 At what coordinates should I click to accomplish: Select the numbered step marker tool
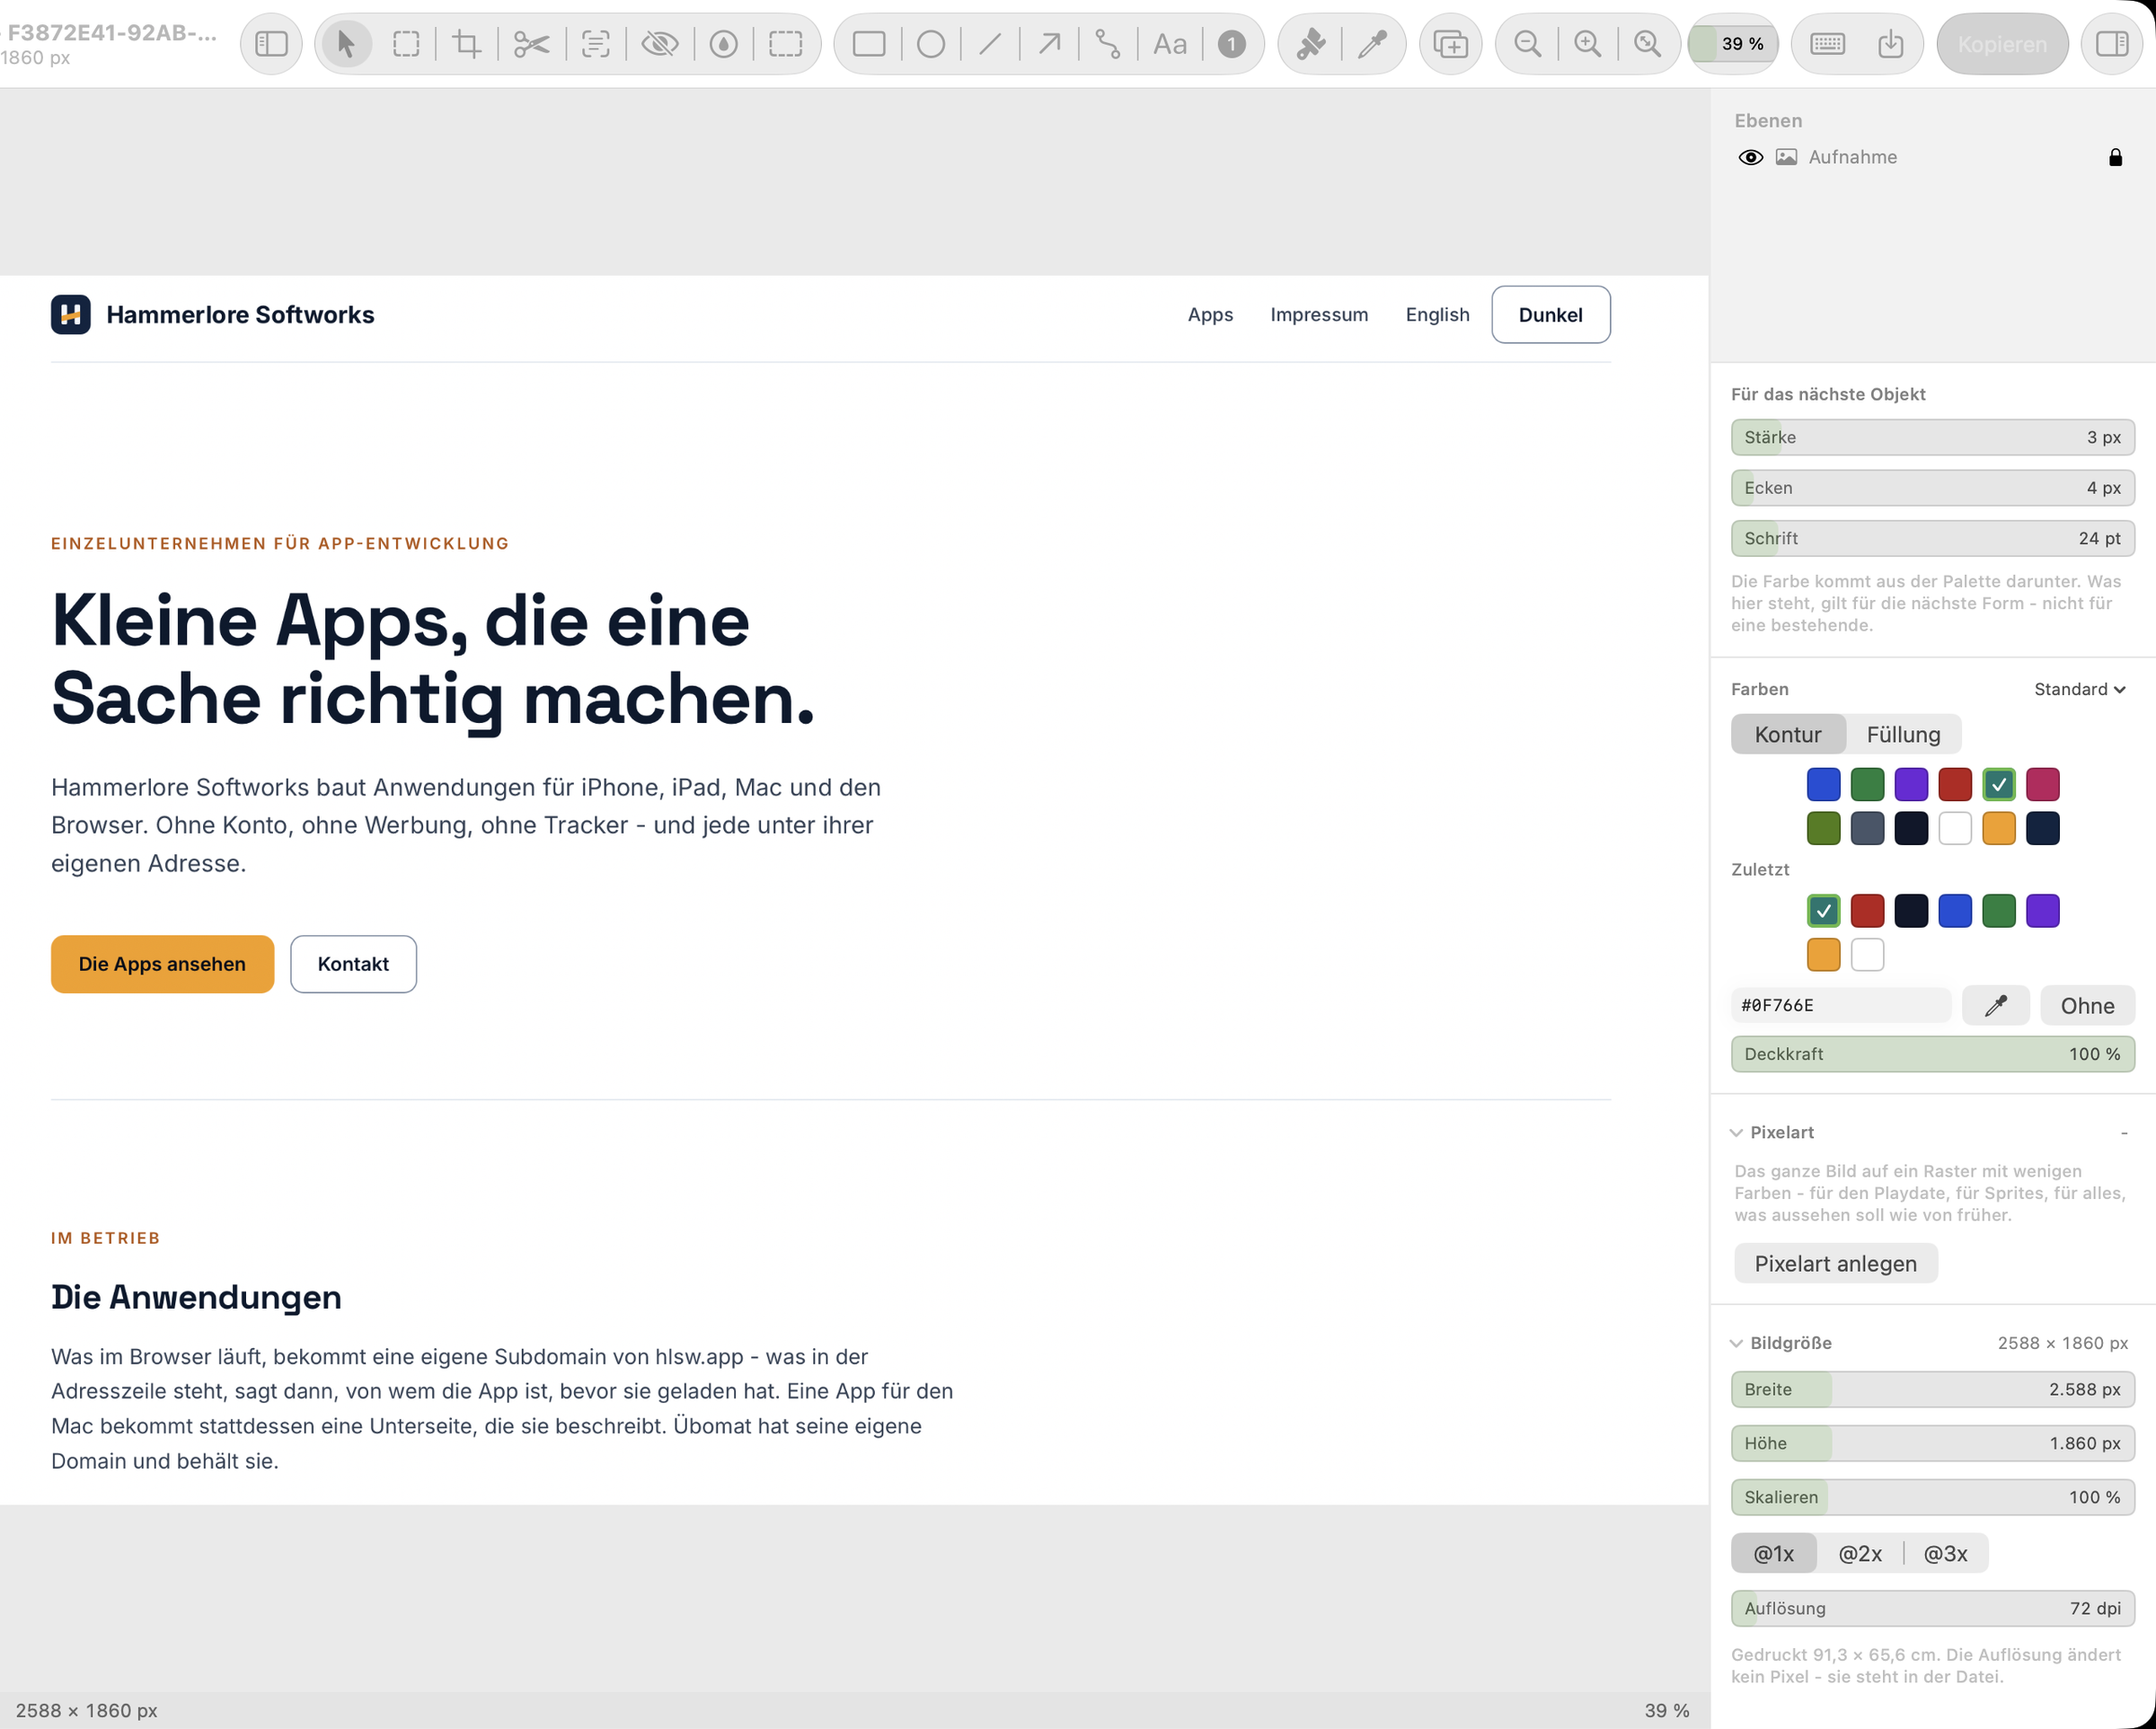1232,44
